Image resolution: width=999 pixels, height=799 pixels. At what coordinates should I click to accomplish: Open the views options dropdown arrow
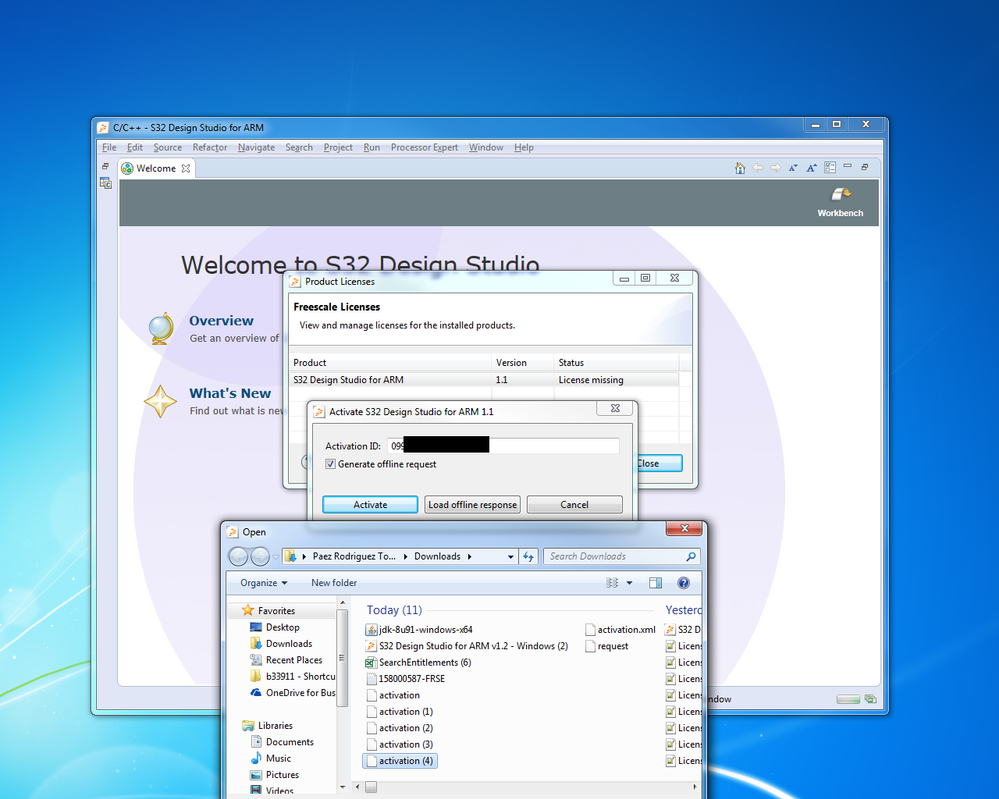click(629, 583)
